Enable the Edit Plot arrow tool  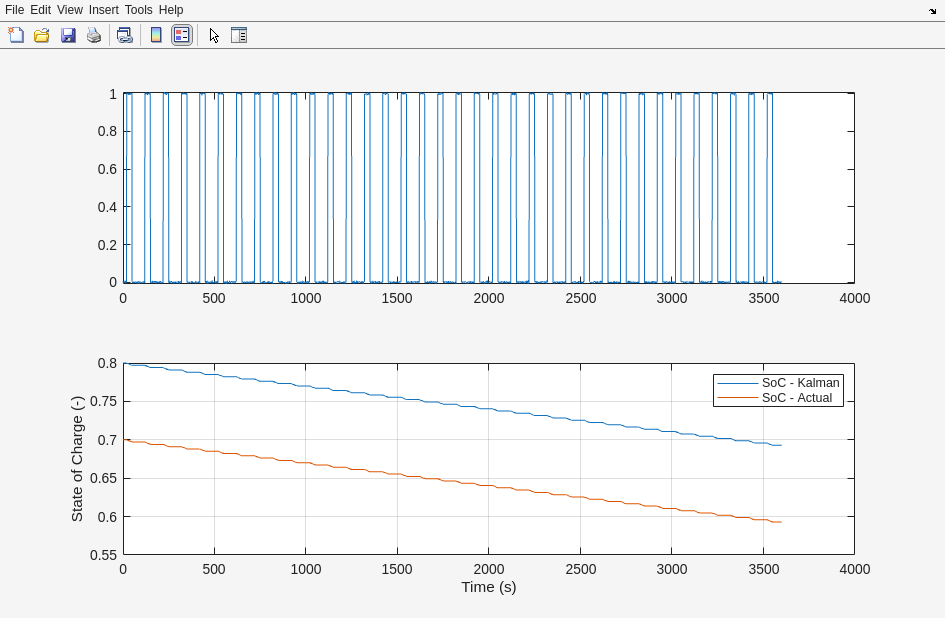(x=214, y=35)
